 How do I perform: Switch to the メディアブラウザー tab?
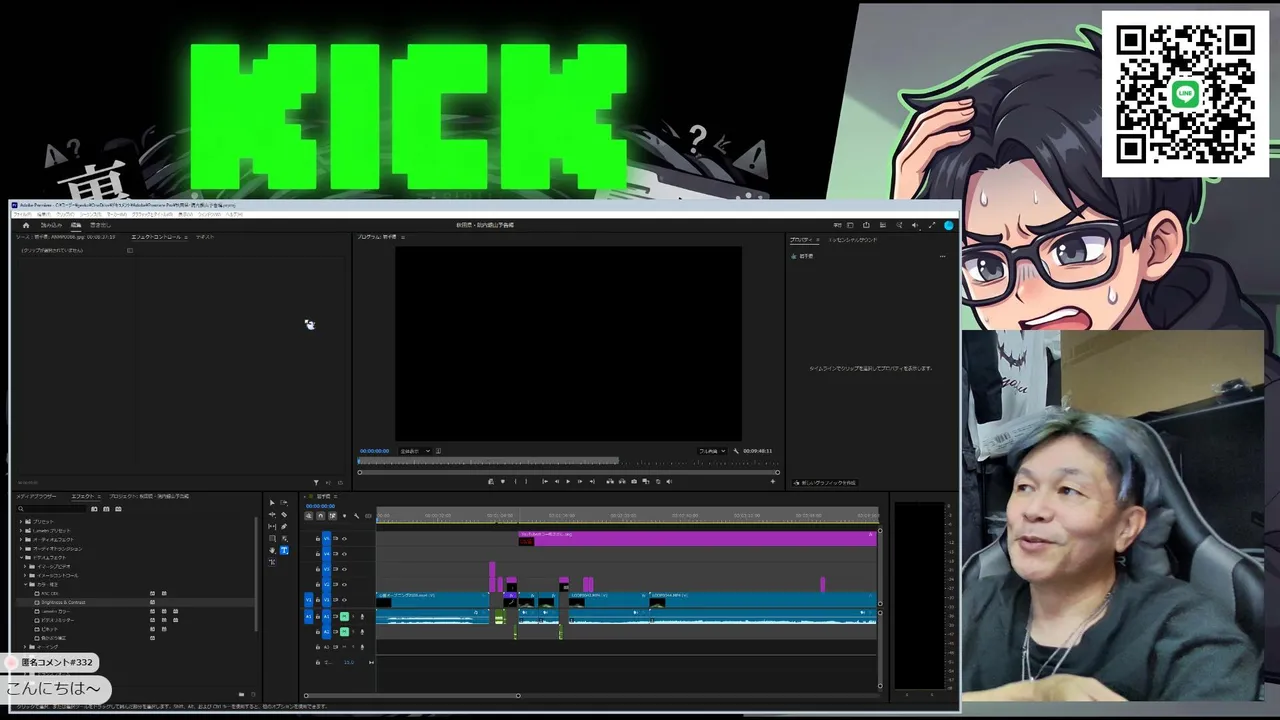pyautogui.click(x=36, y=496)
